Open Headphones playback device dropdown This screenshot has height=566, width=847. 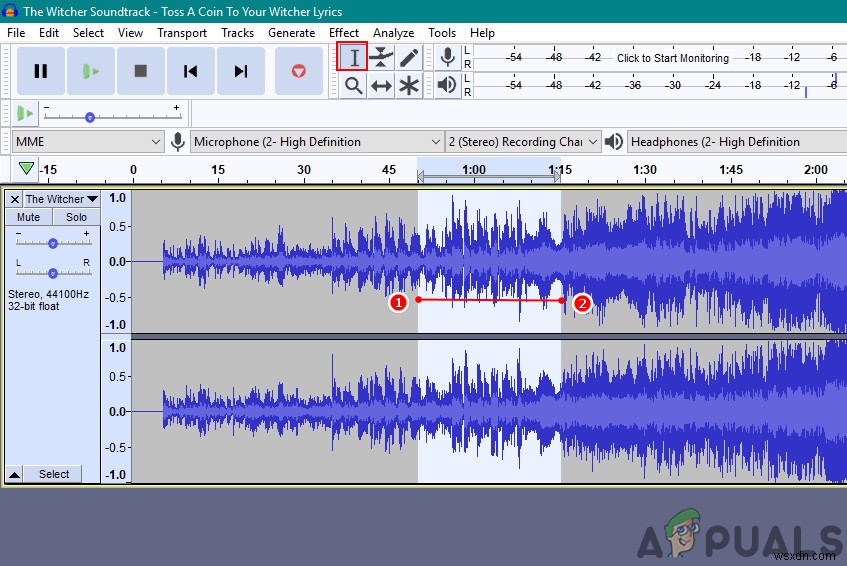[736, 142]
